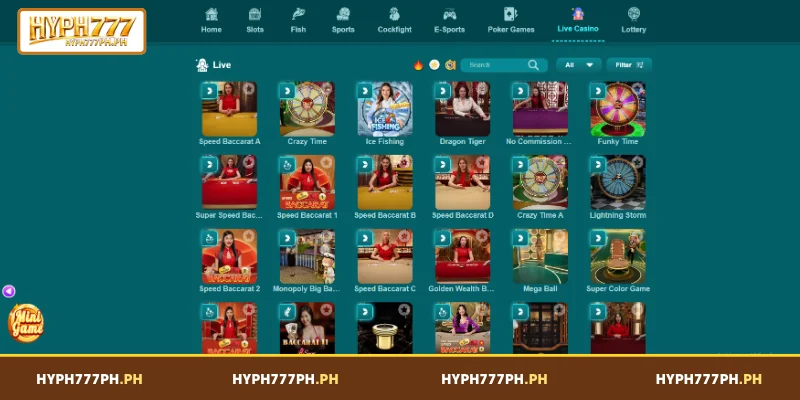Click the white circle sort icon

434,65
